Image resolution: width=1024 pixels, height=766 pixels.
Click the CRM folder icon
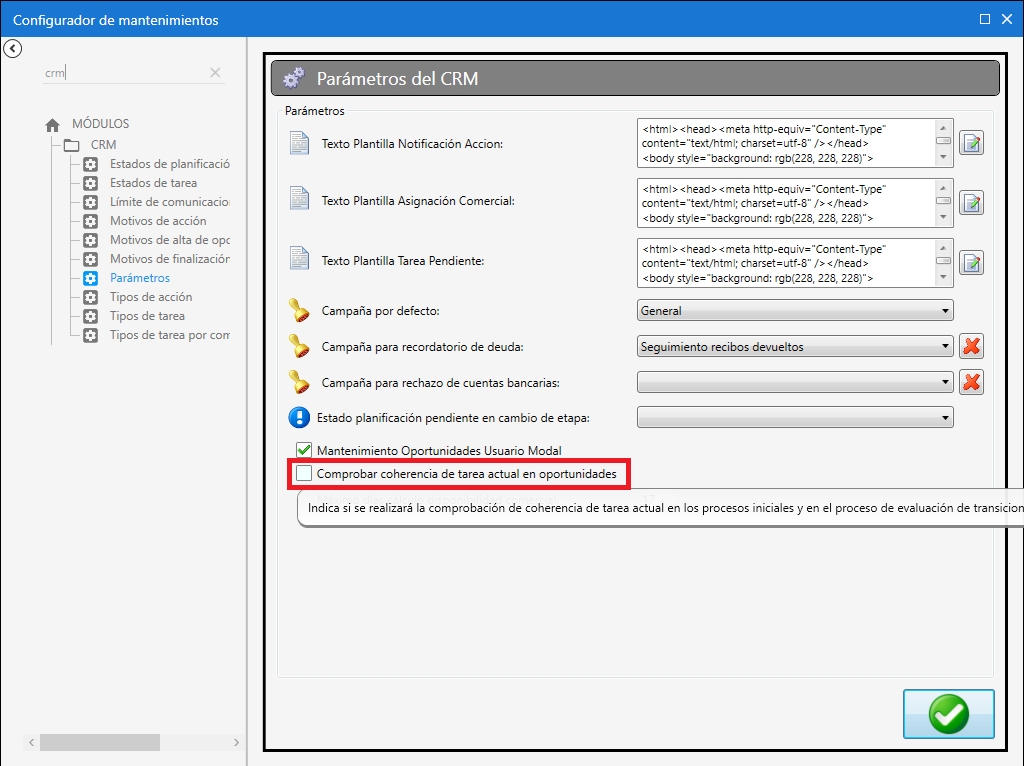(x=71, y=145)
